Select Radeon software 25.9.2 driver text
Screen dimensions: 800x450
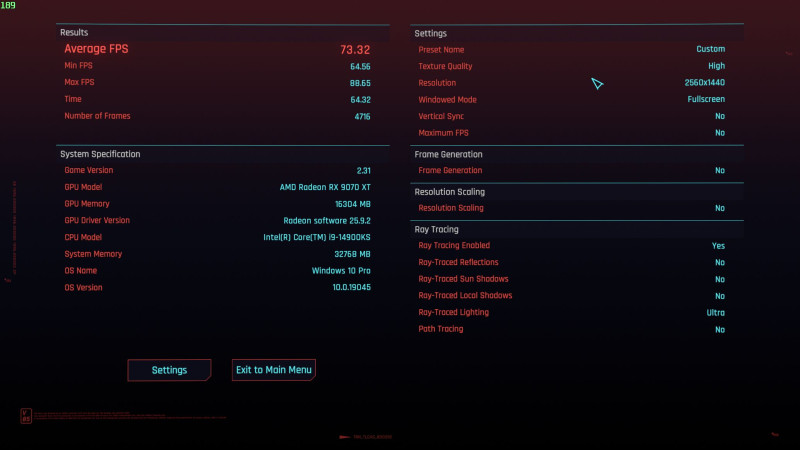(327, 221)
